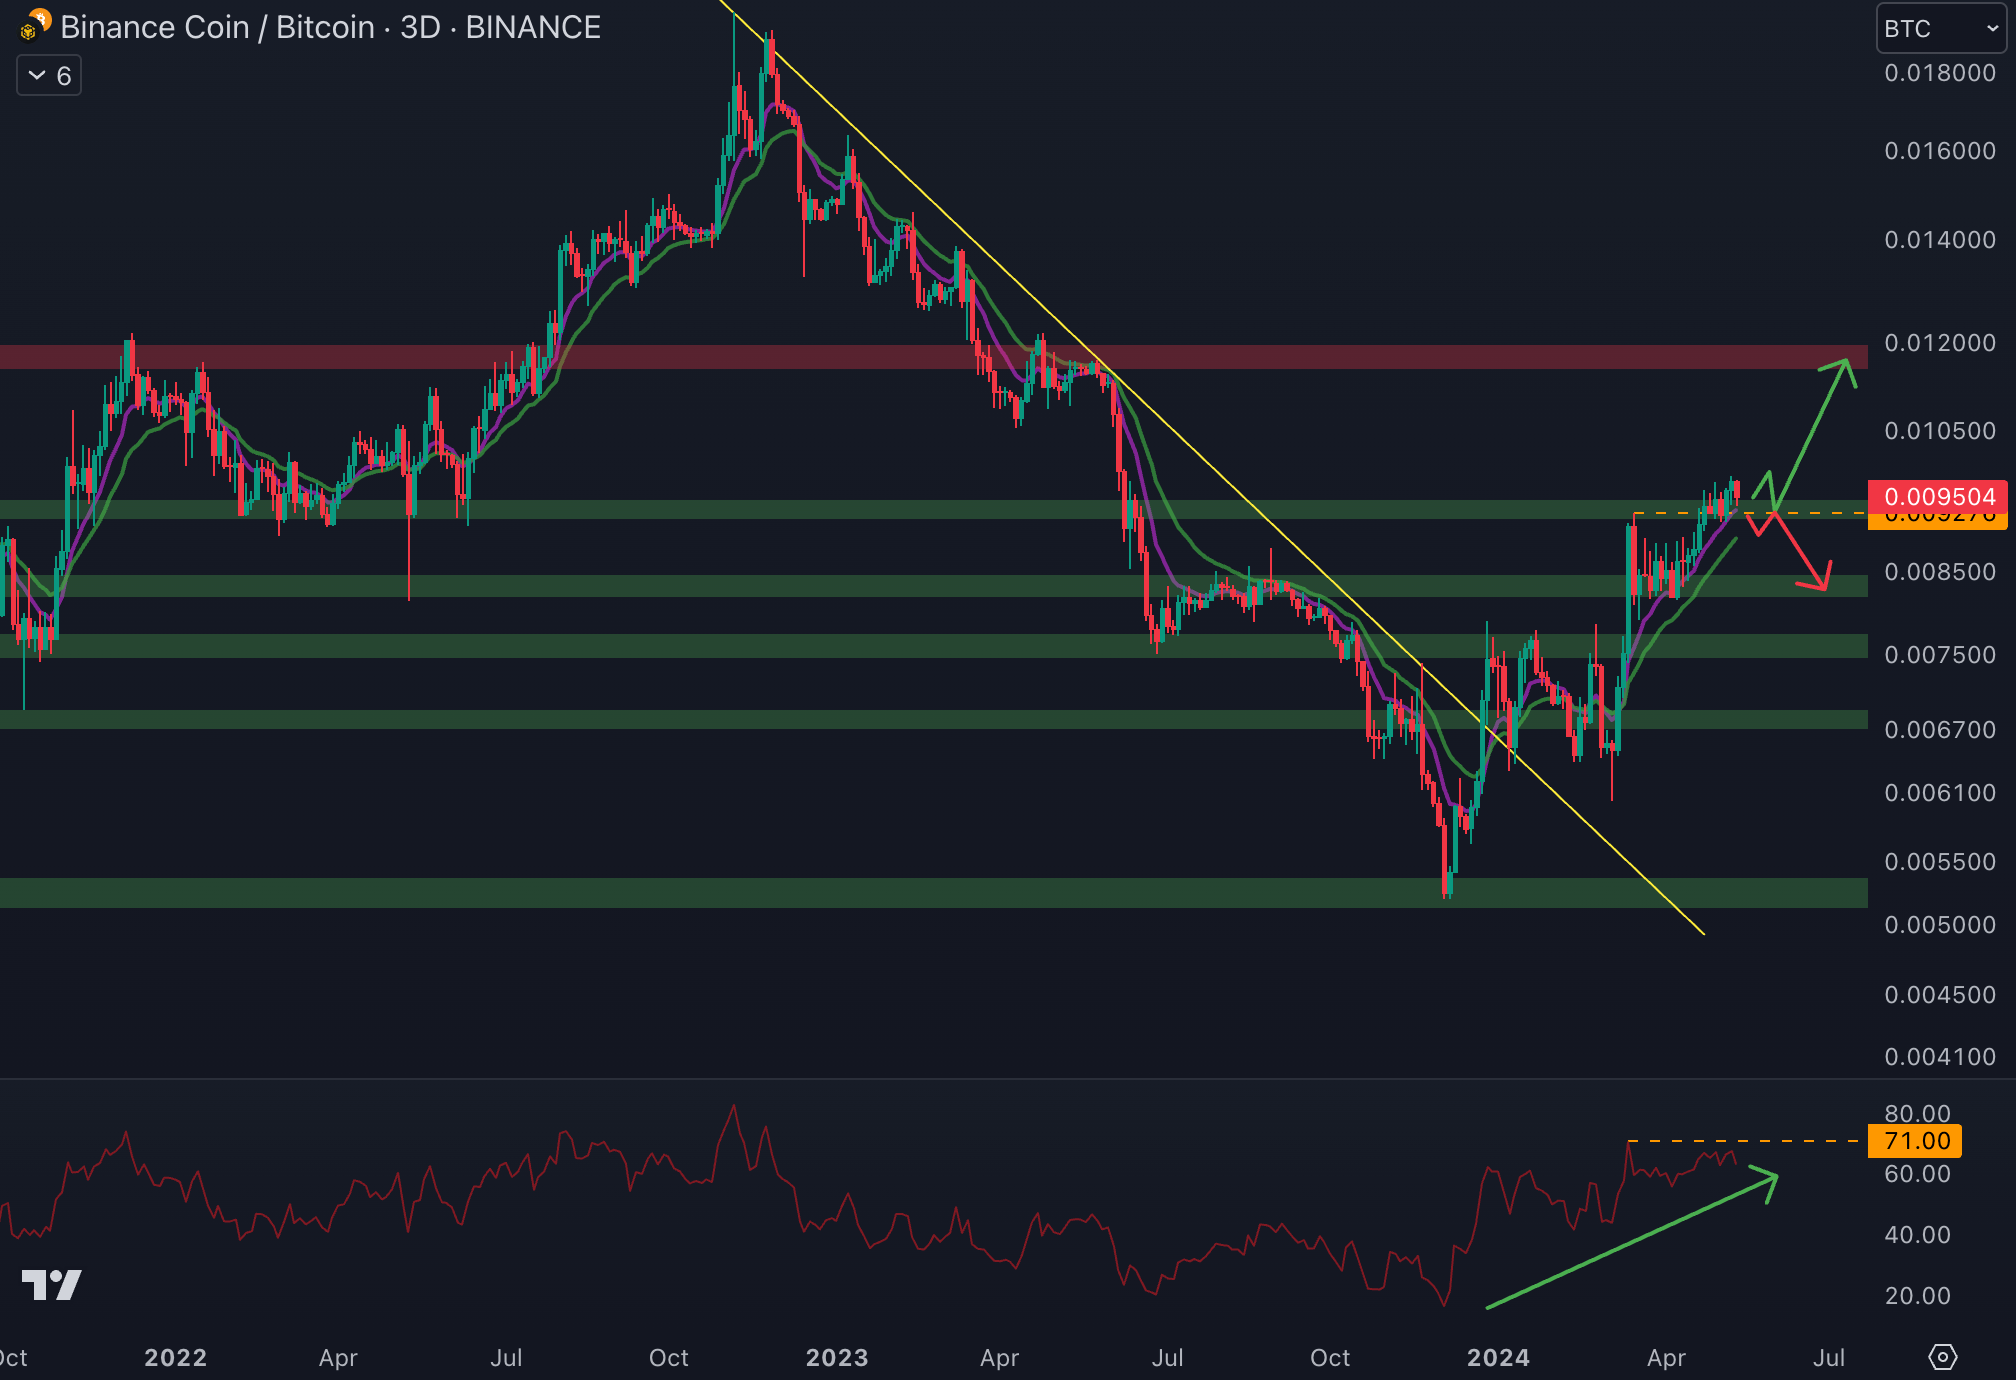Viewport: 2016px width, 1380px height.
Task: Click the 2024 label on time axis
Action: click(x=1497, y=1357)
